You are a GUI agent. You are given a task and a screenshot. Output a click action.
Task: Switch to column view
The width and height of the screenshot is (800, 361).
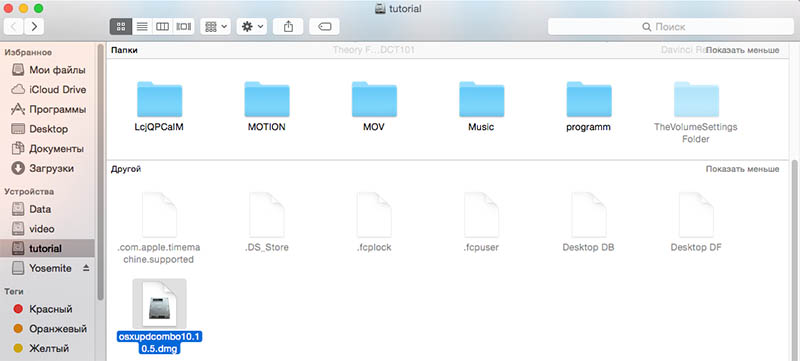[x=162, y=27]
